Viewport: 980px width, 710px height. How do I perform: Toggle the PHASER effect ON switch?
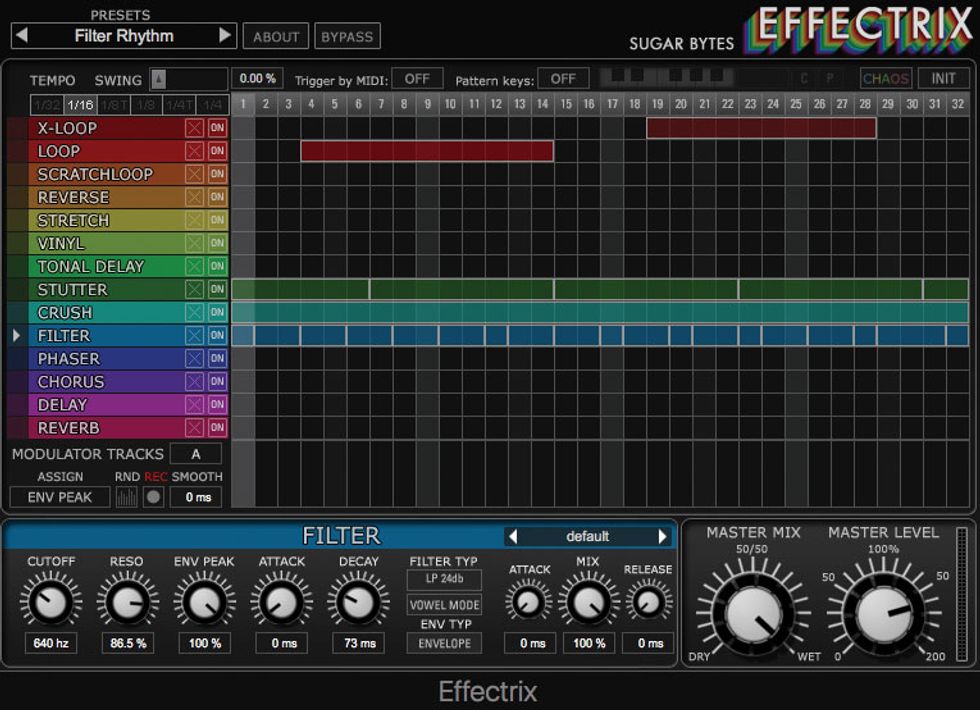point(218,359)
